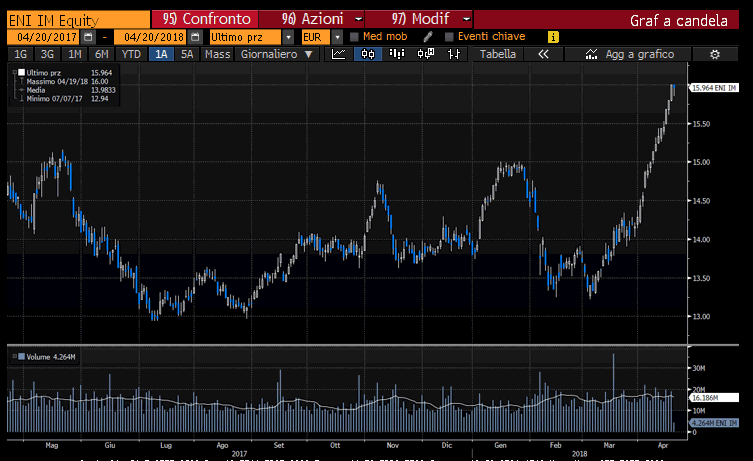Viewport: 753px width, 461px height.
Task: Click the 97) Modif button
Action: pyautogui.click(x=419, y=19)
